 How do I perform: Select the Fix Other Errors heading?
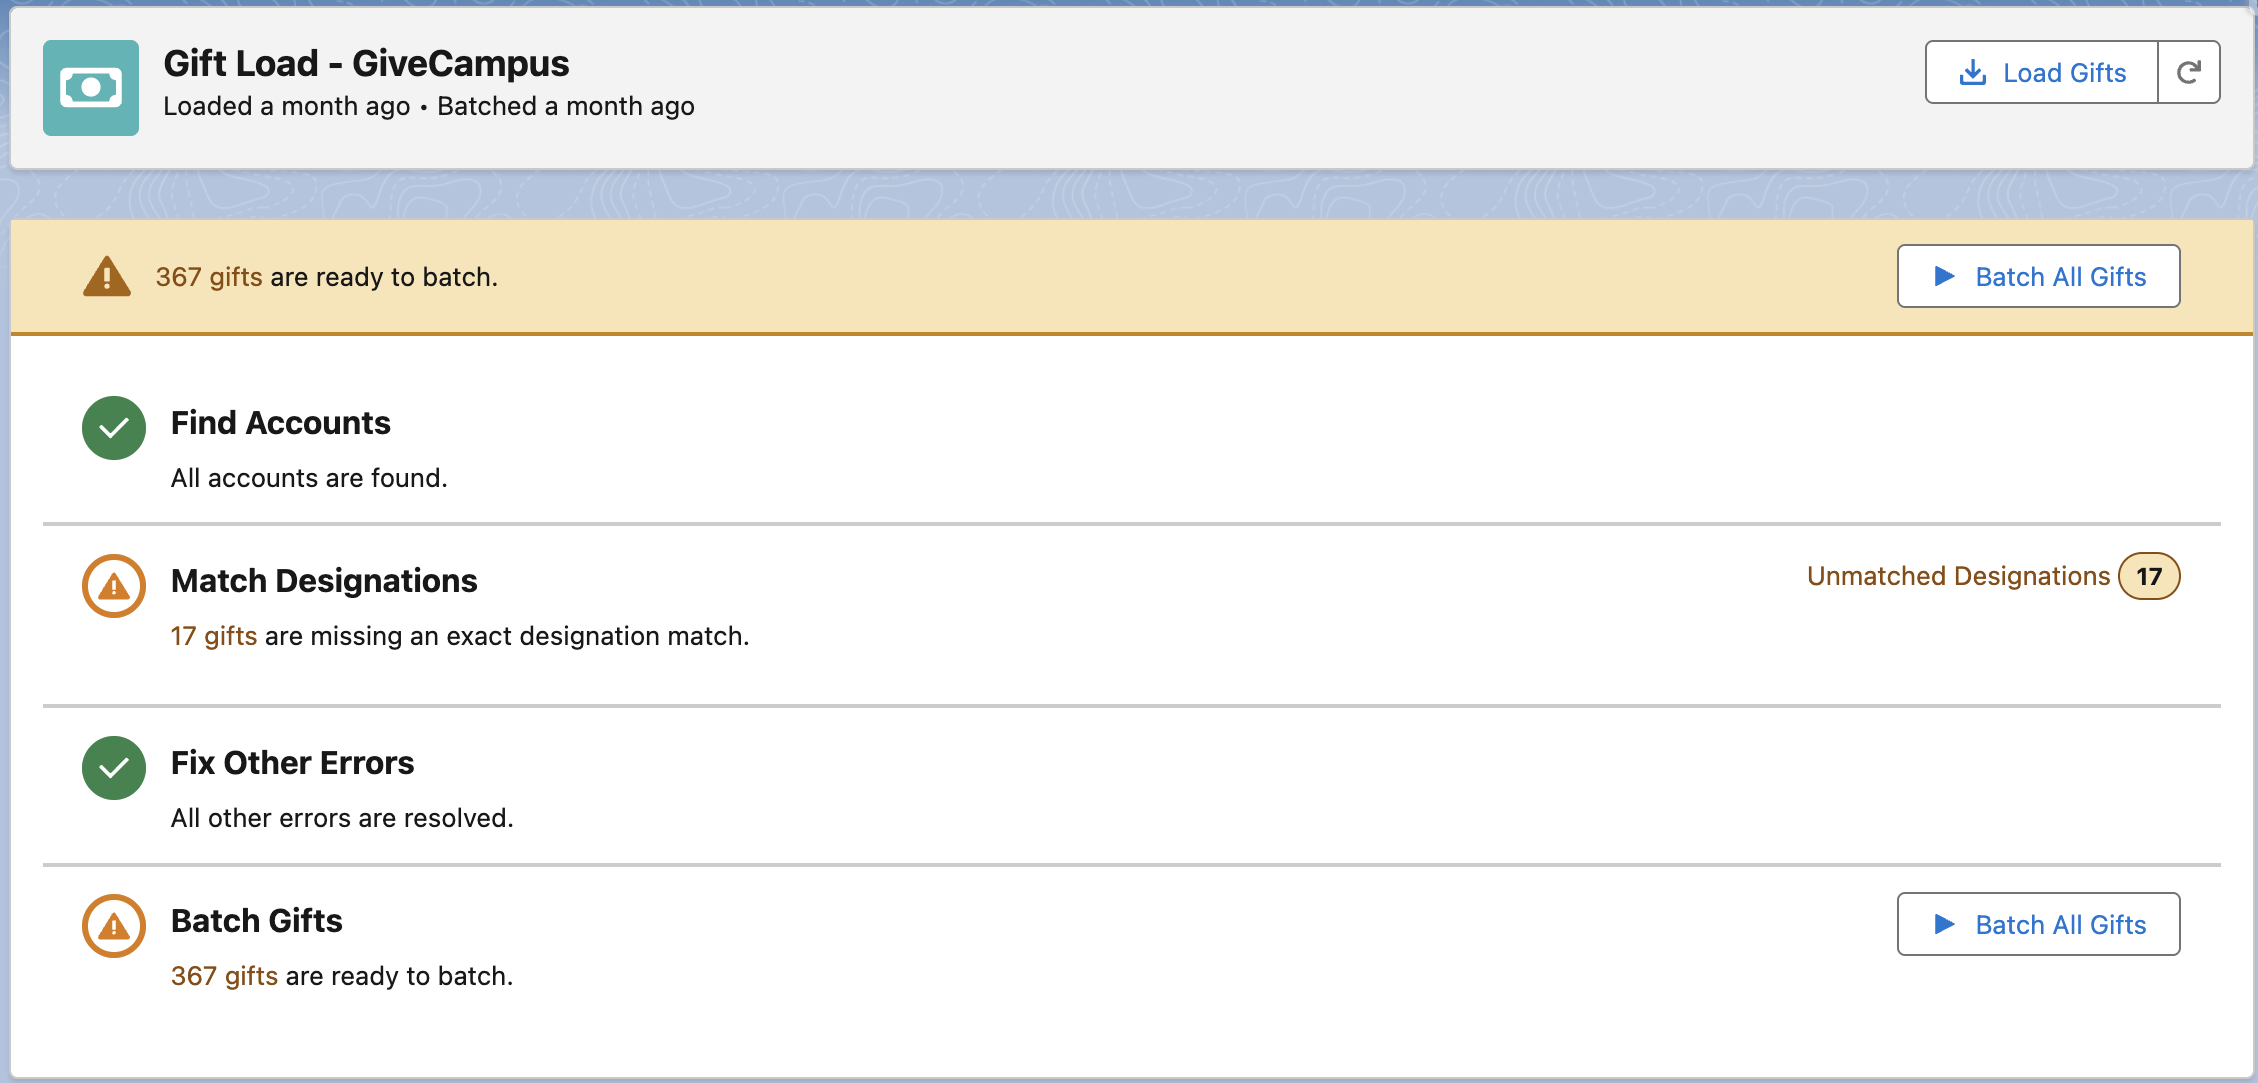(x=292, y=763)
